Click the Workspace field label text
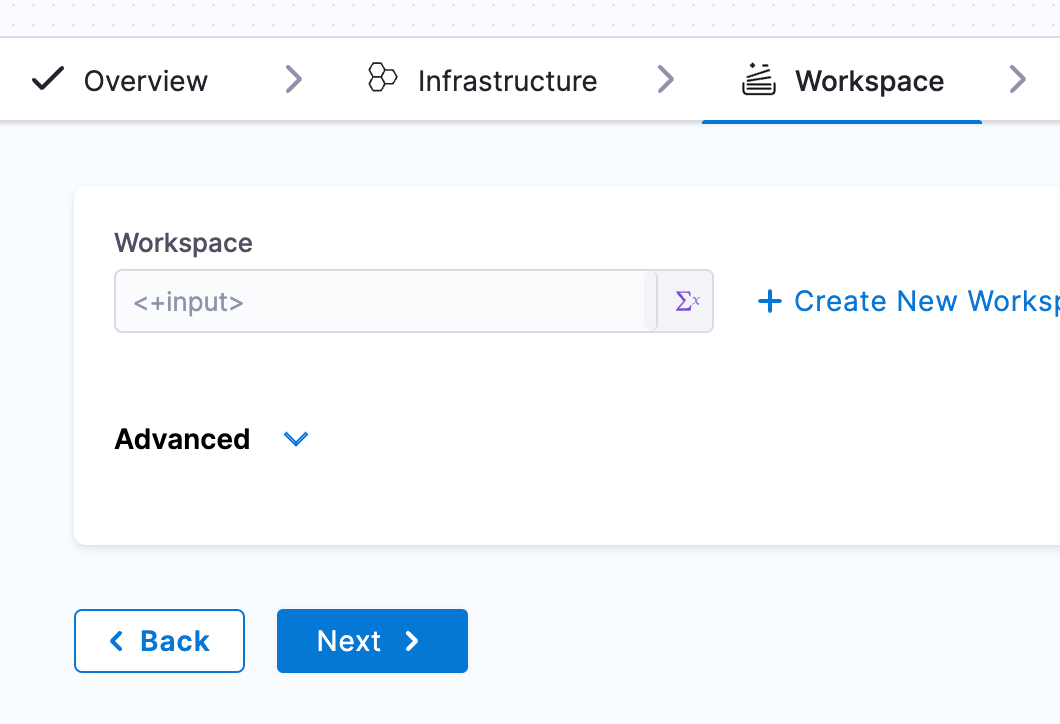 (183, 243)
